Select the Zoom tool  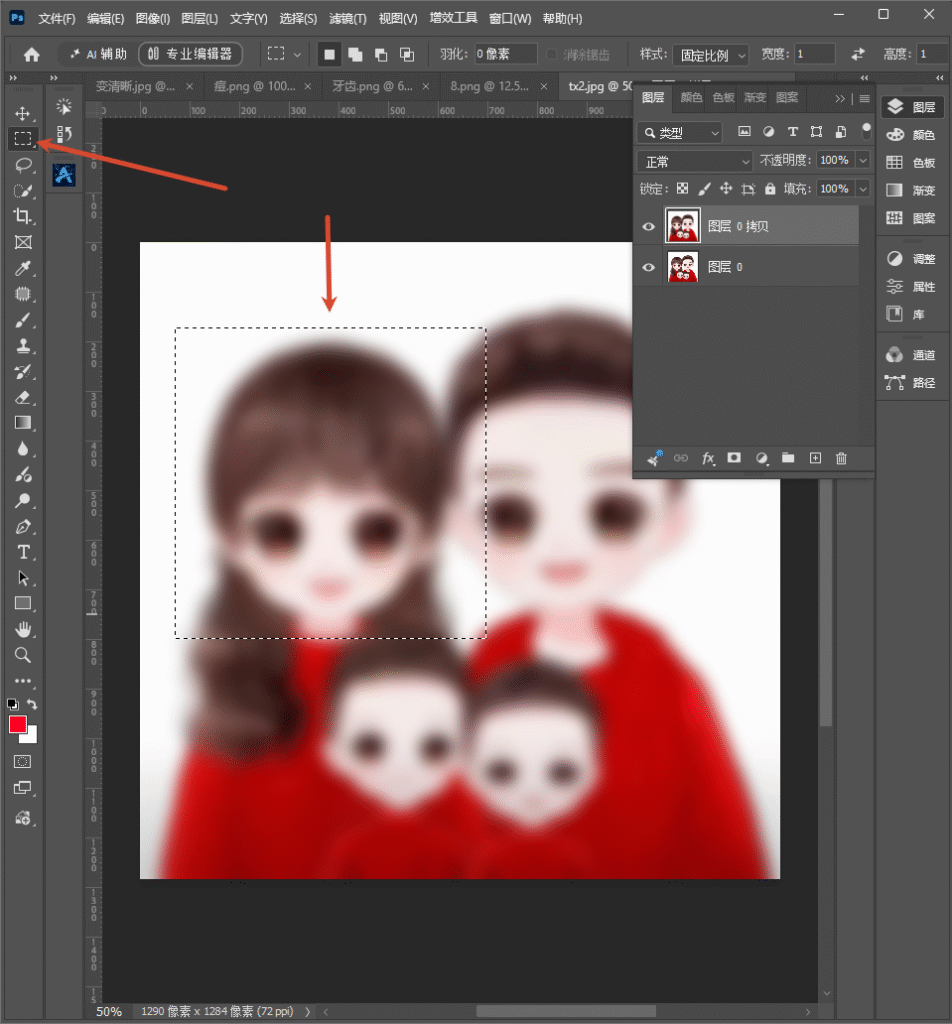24,655
